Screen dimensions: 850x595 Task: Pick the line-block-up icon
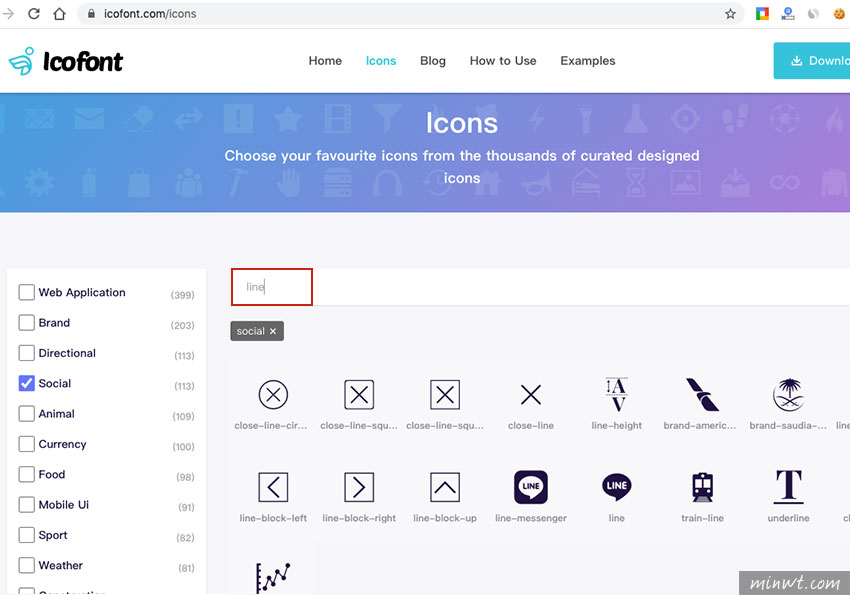(445, 487)
